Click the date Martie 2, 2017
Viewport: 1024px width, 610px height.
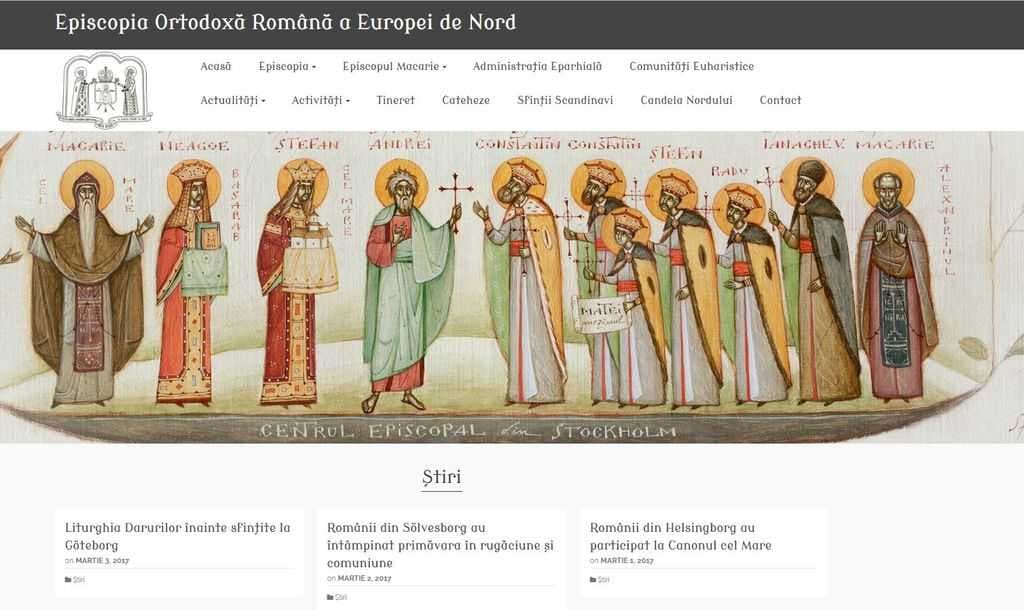click(x=364, y=578)
